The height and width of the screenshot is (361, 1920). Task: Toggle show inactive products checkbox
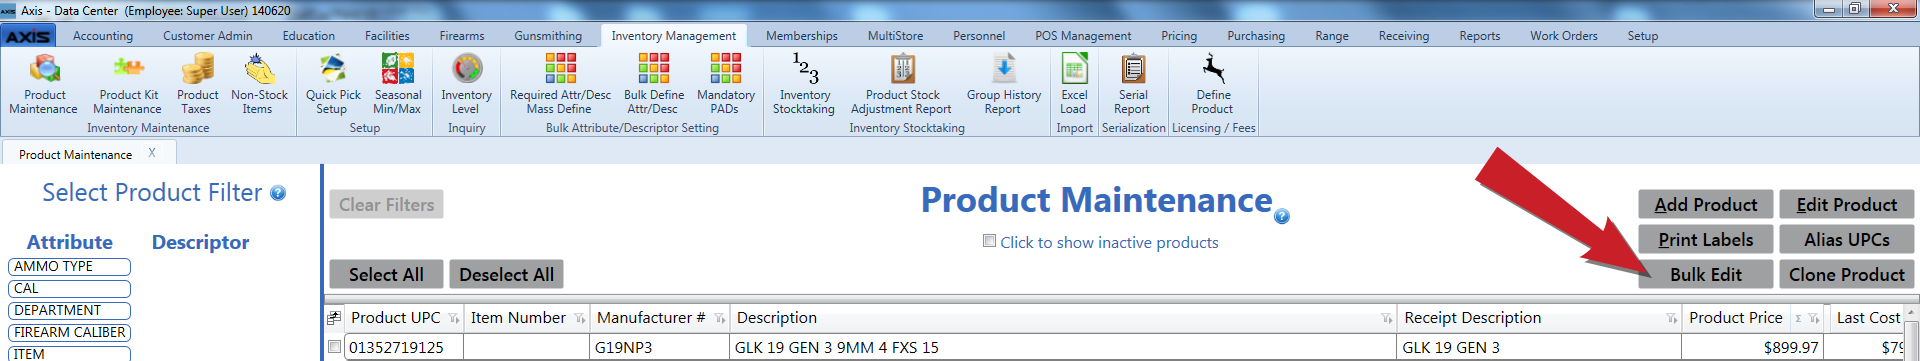(x=989, y=241)
